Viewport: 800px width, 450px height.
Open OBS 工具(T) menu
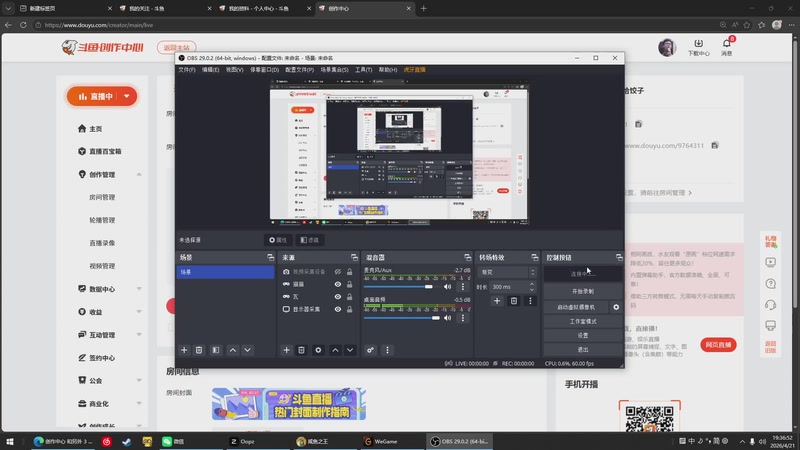pyautogui.click(x=363, y=69)
